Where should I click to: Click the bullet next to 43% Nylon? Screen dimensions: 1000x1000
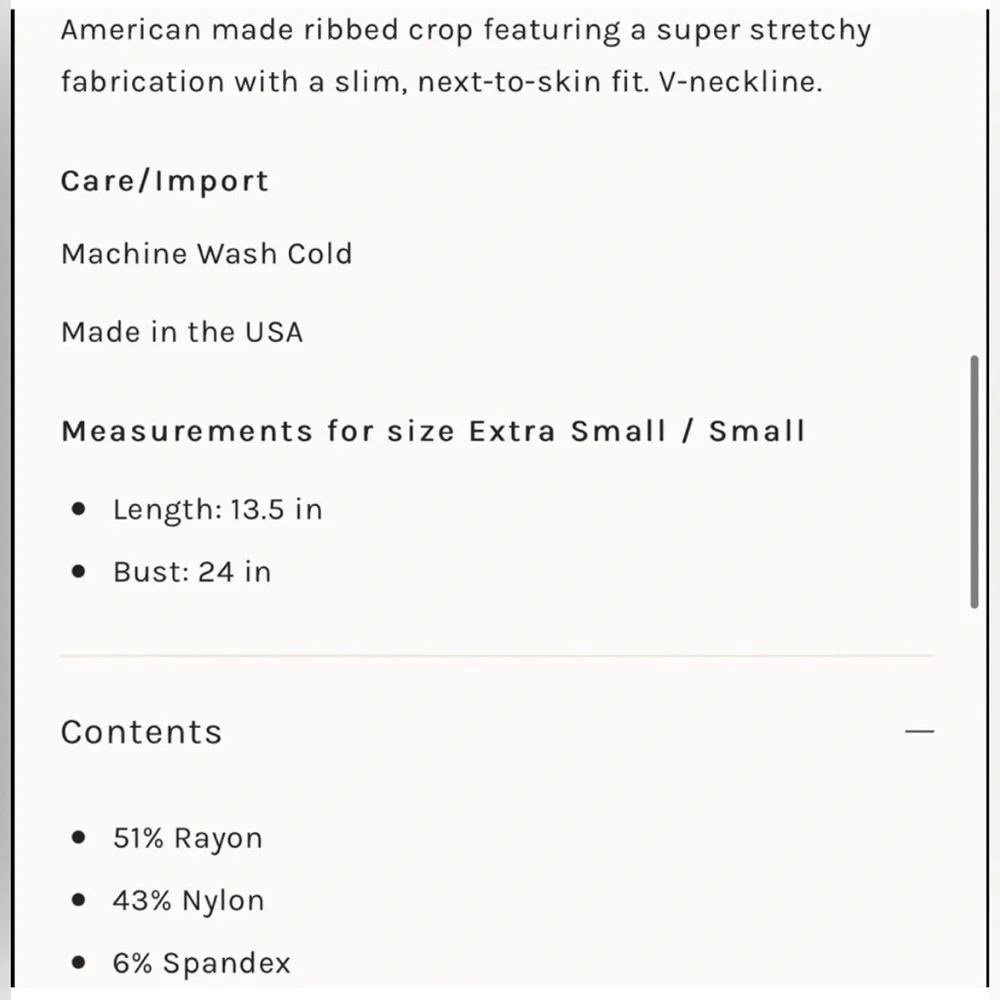tap(78, 900)
